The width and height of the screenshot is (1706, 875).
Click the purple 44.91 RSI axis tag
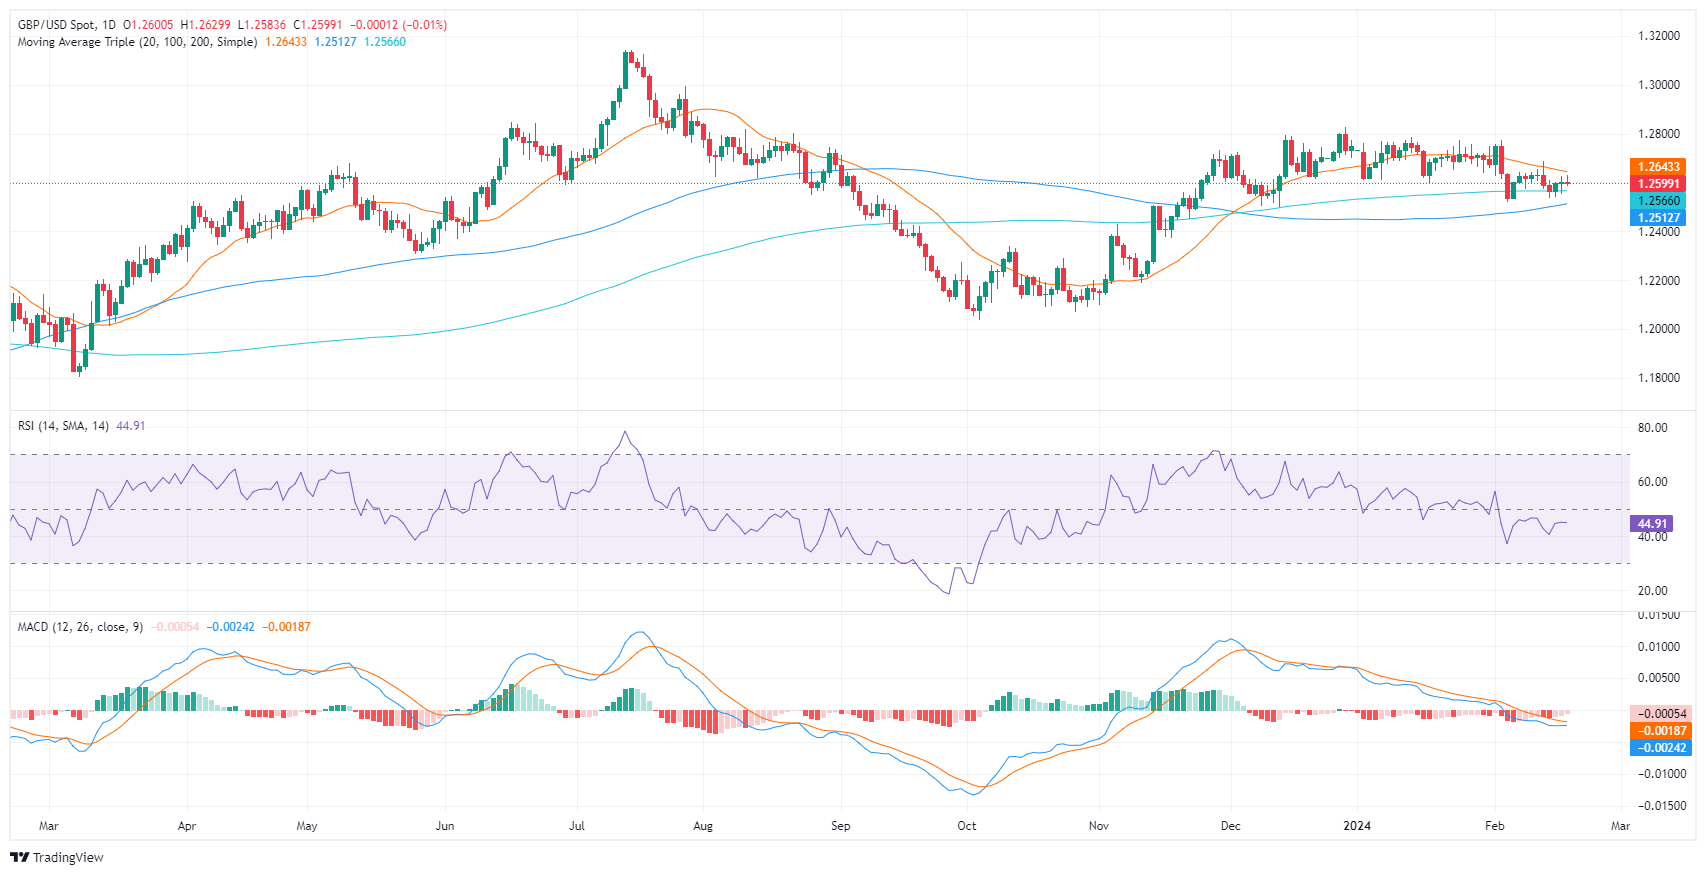1651,524
